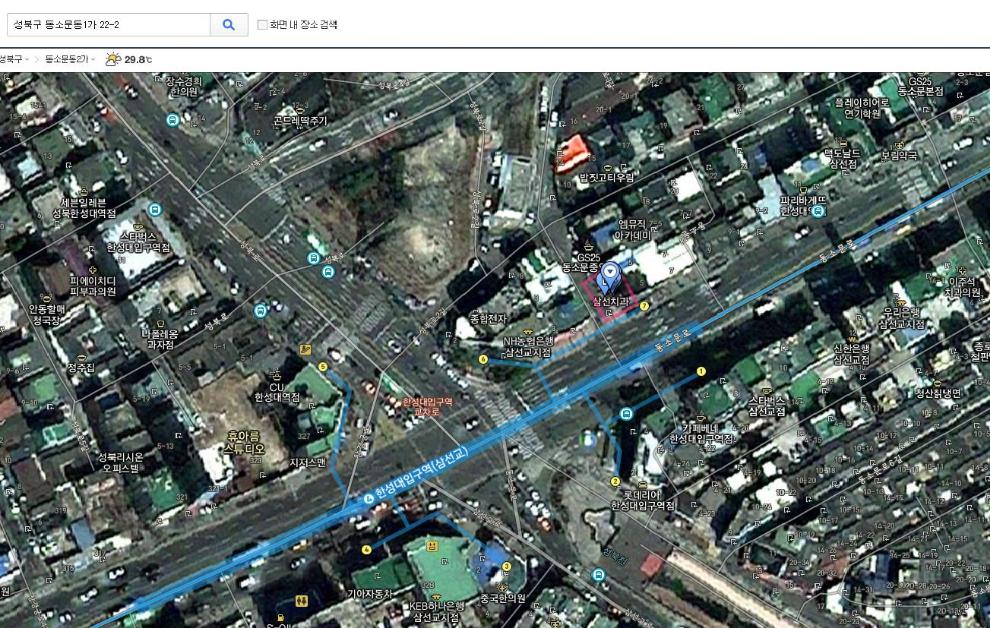This screenshot has width=990, height=628.
Task: Click the 곤드레떡주기 restaurant label
Action: pos(300,120)
